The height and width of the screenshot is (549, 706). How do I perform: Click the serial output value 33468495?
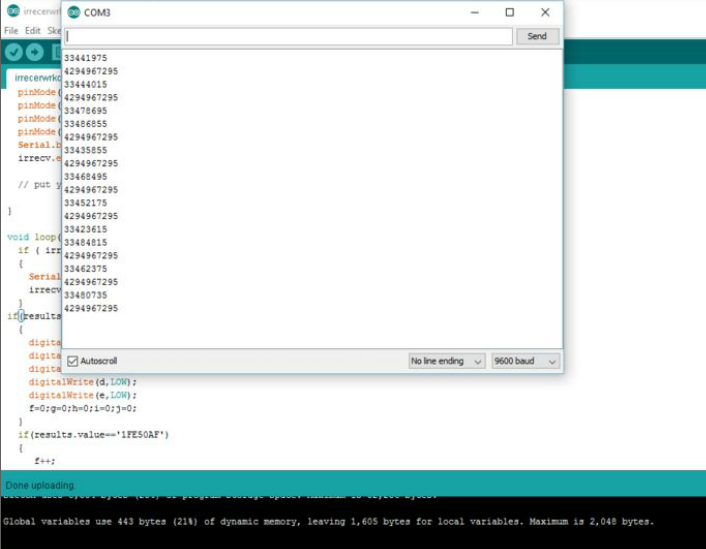[86, 177]
